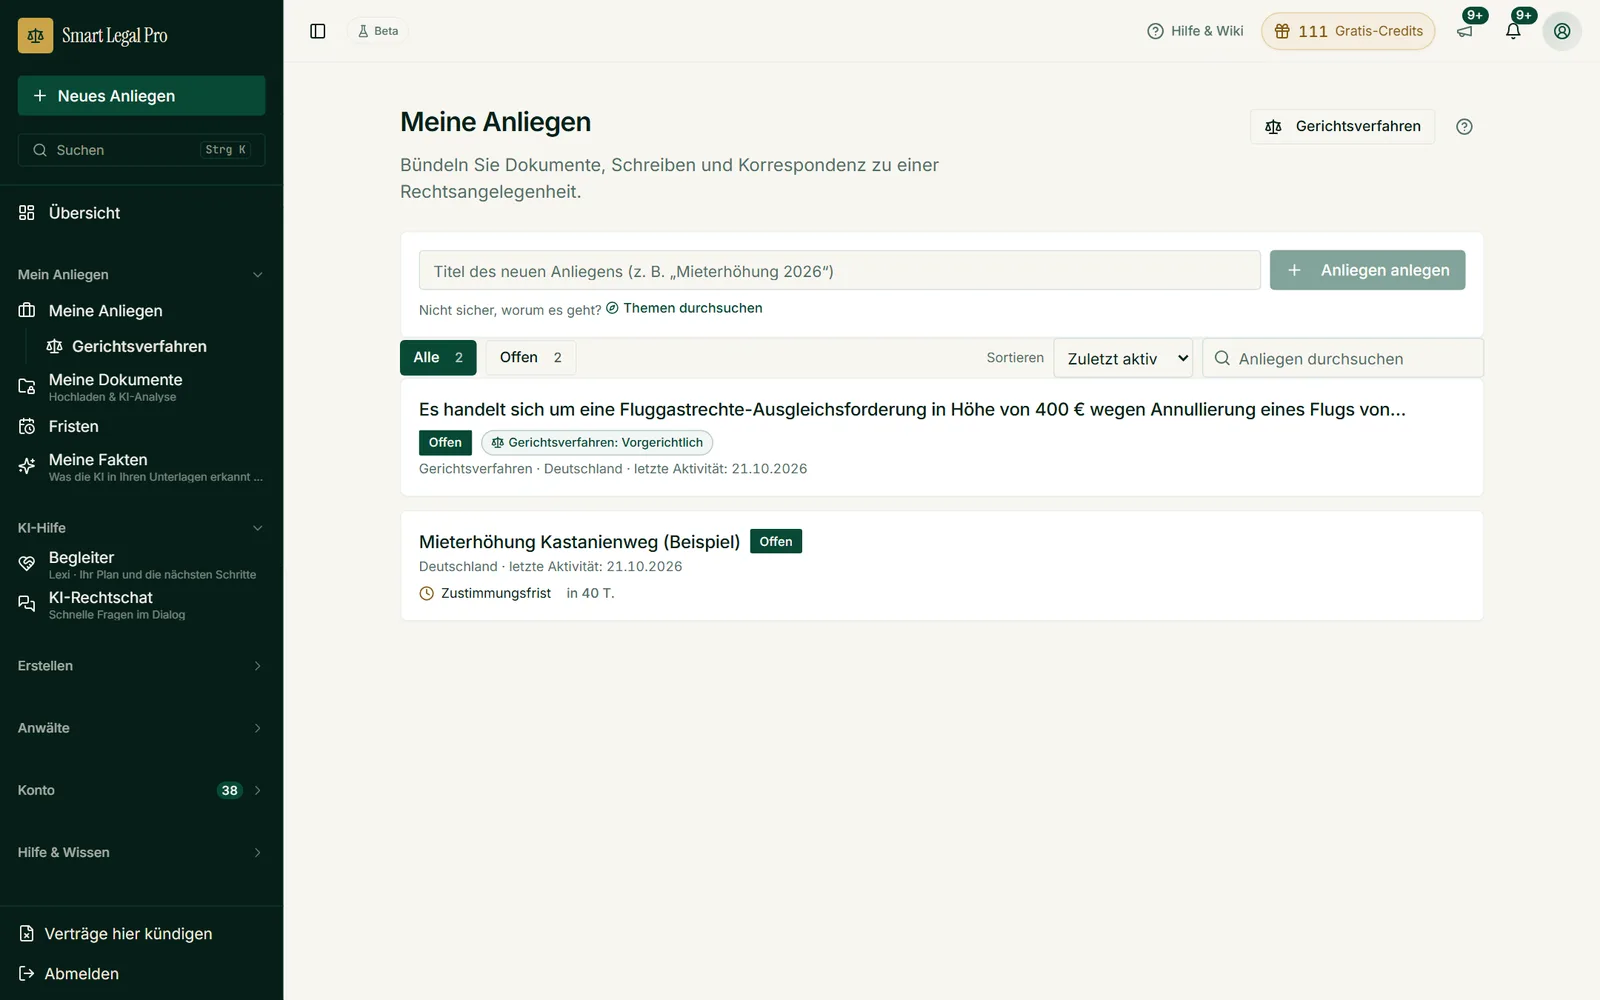Open the Hilfe & Wiki link
This screenshot has width=1600, height=1000.
[1195, 31]
